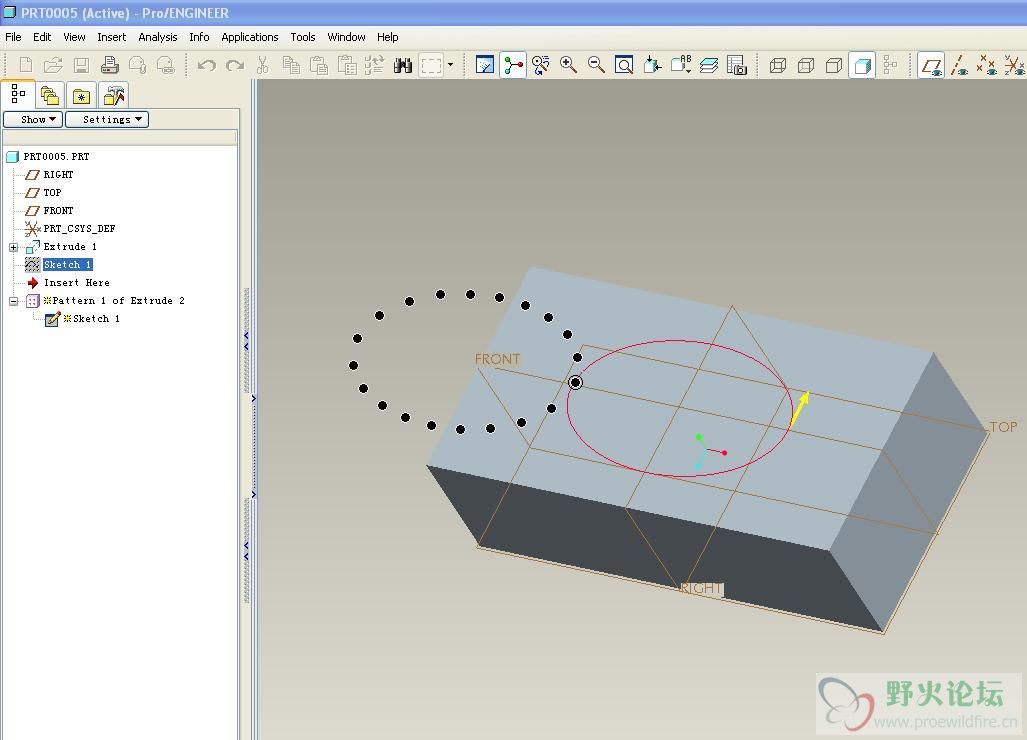The image size is (1027, 740).
Task: Click the enhanced model tree icon
Action: pos(889,65)
